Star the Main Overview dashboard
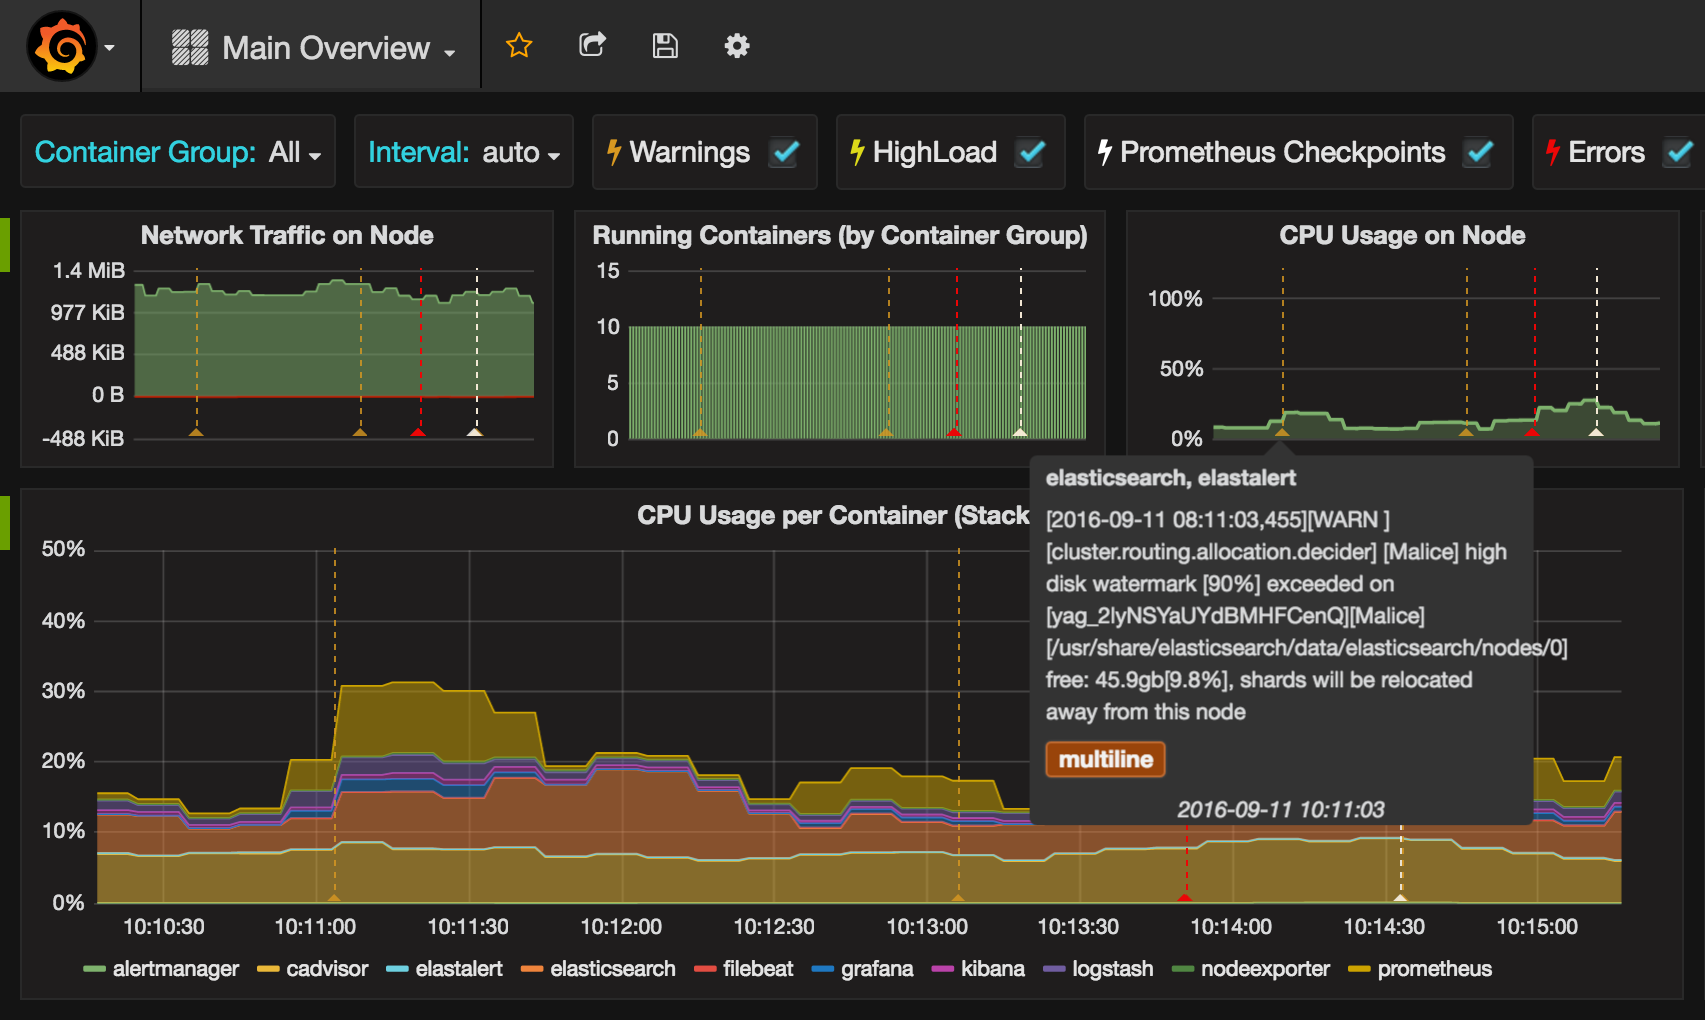1705x1020 pixels. [519, 46]
